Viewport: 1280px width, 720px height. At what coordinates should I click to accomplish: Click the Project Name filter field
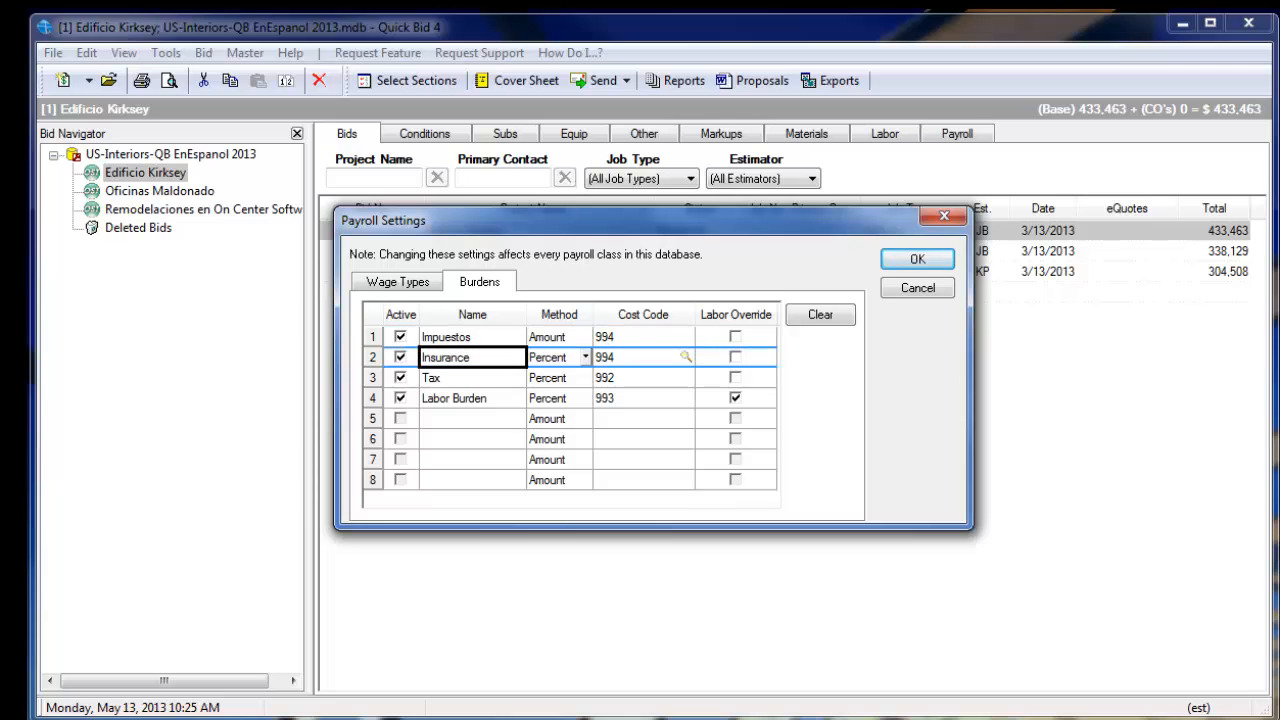coord(375,178)
